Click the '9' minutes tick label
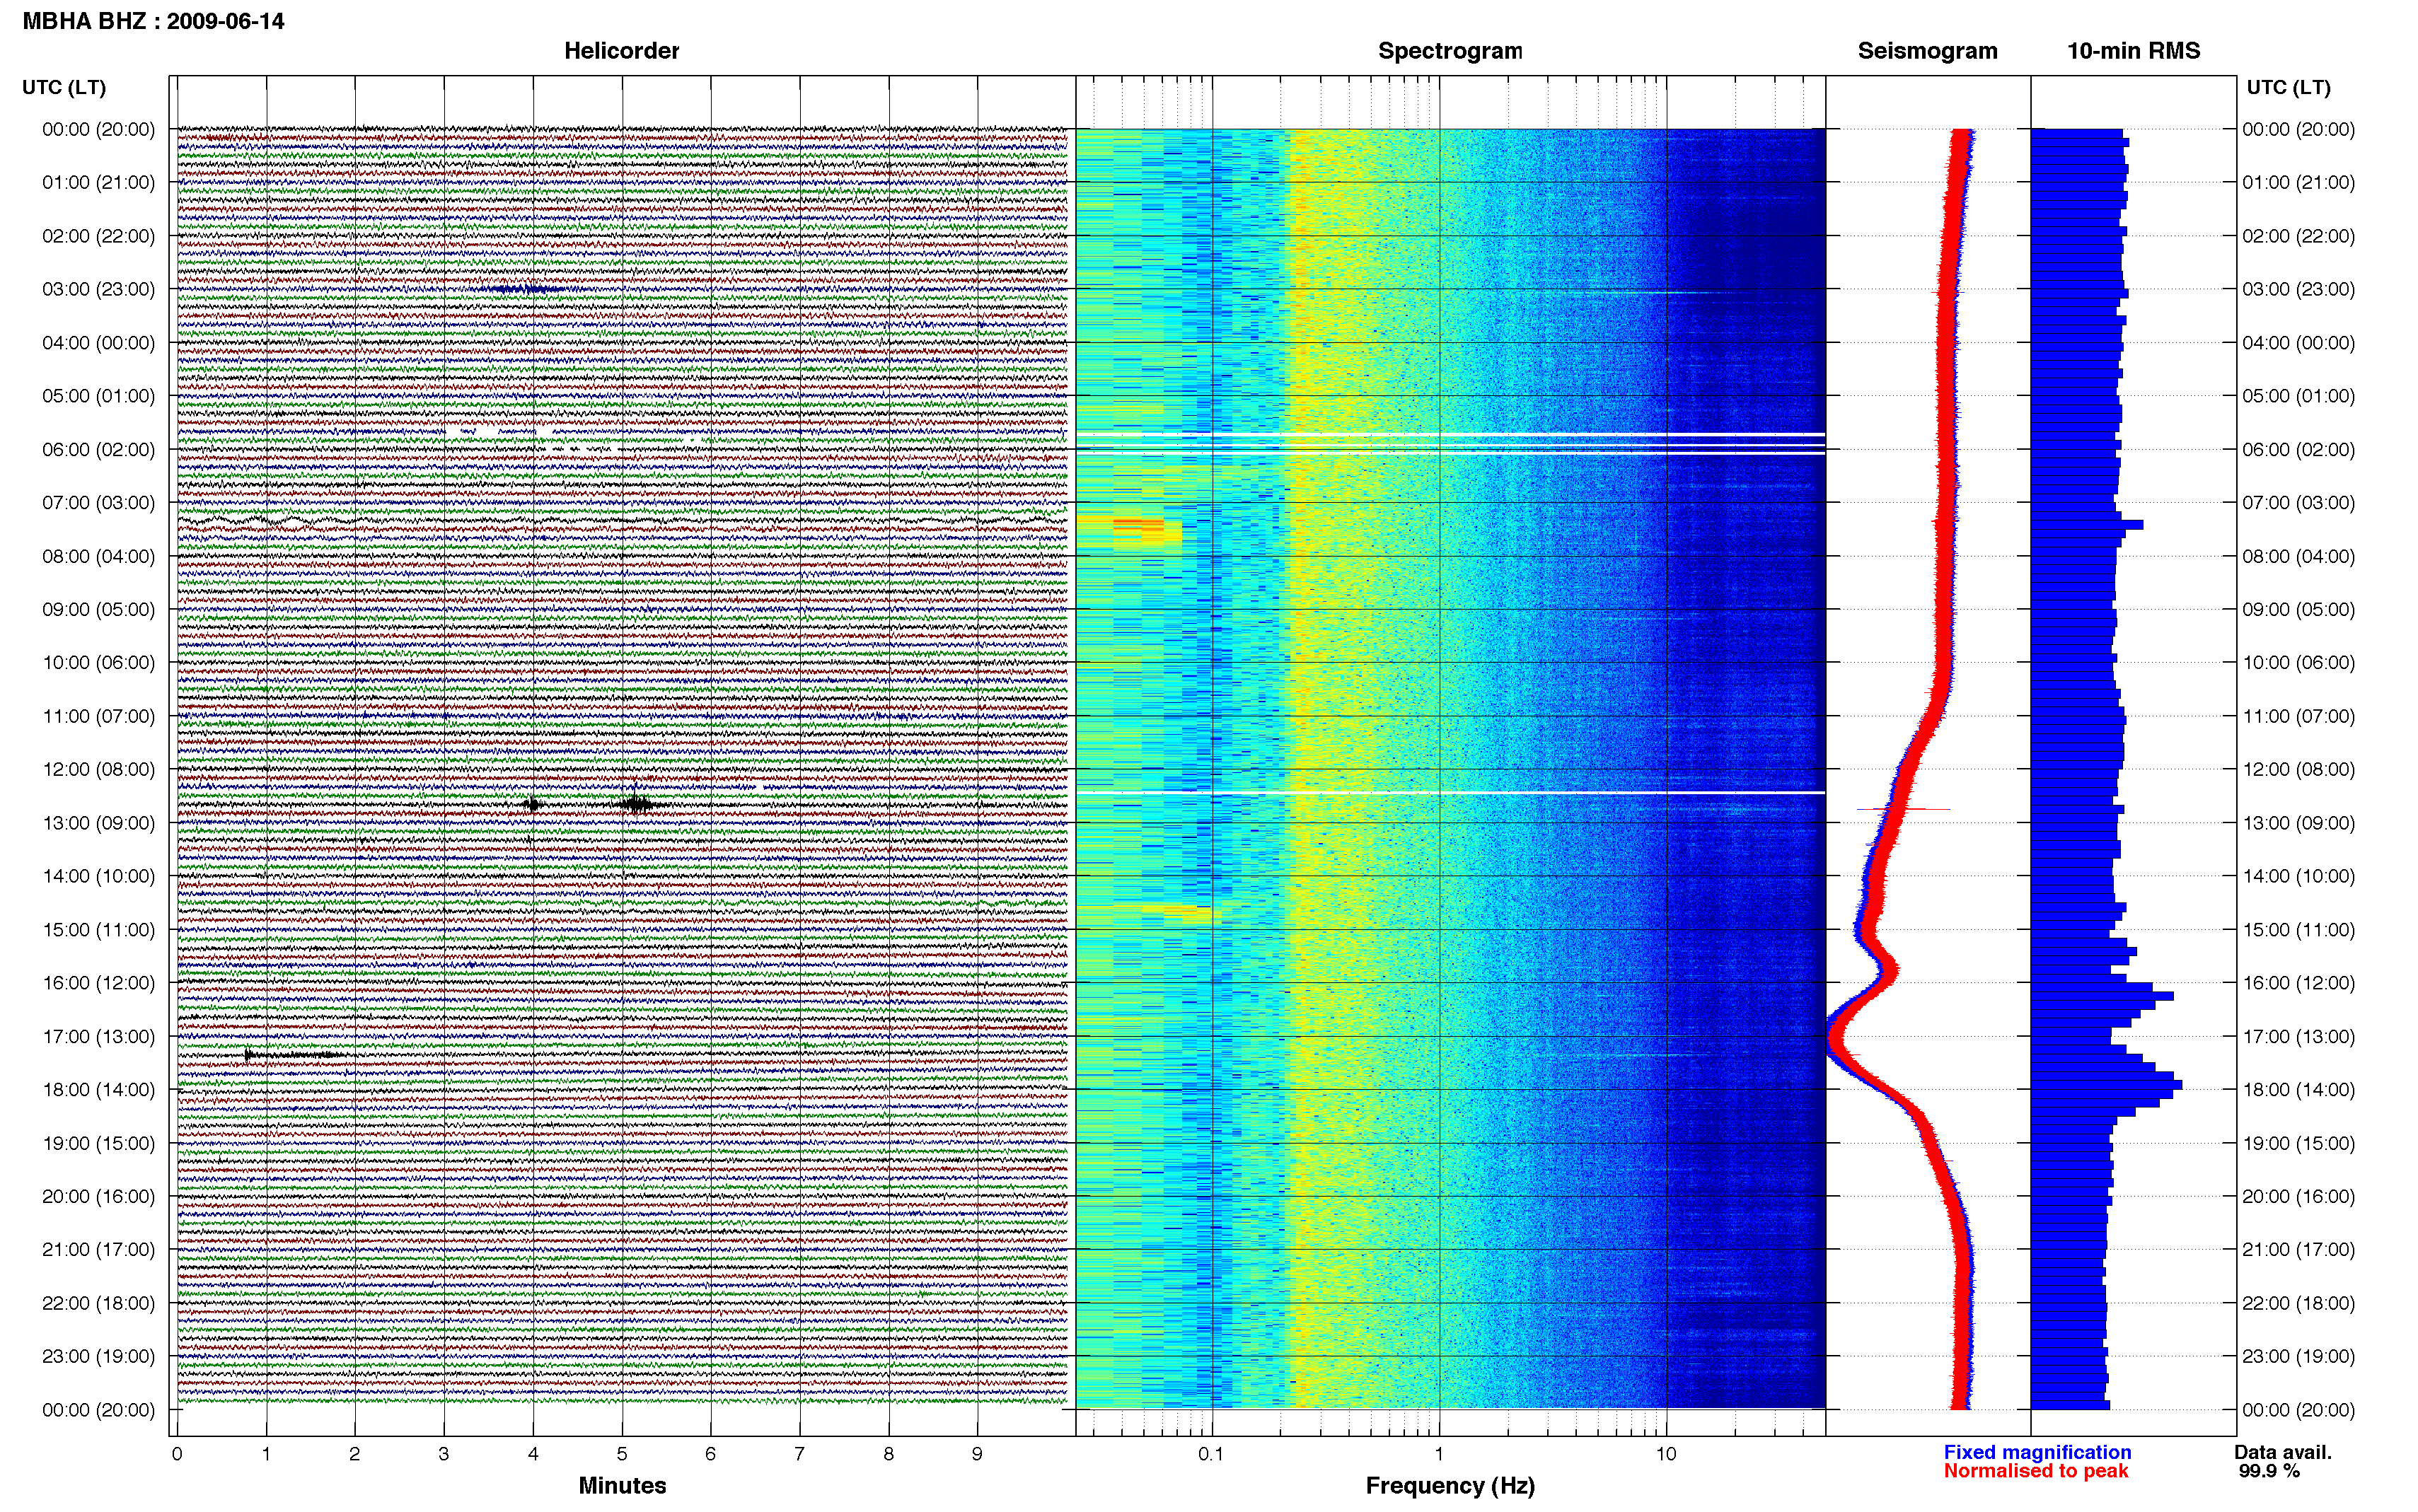The width and height of the screenshot is (2418, 1512). (x=977, y=1454)
